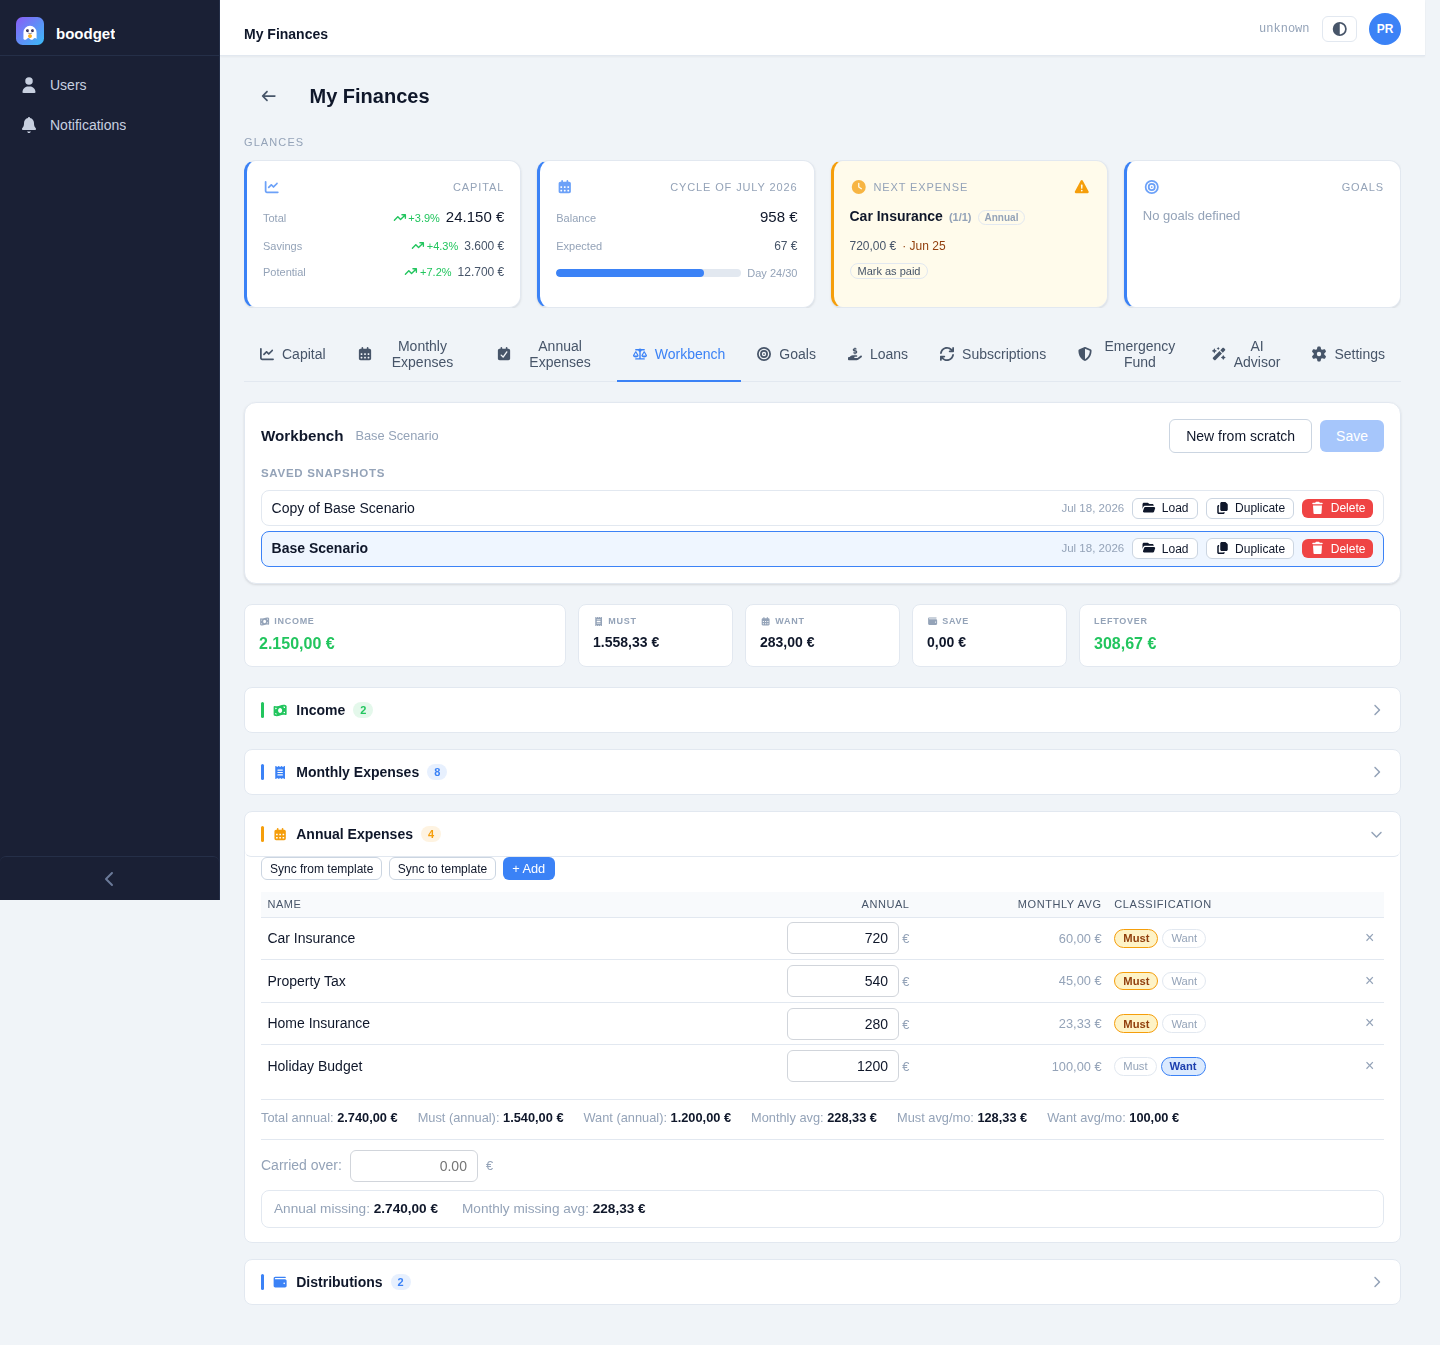Click the Carried over amount field
1440x1345 pixels.
point(414,1166)
